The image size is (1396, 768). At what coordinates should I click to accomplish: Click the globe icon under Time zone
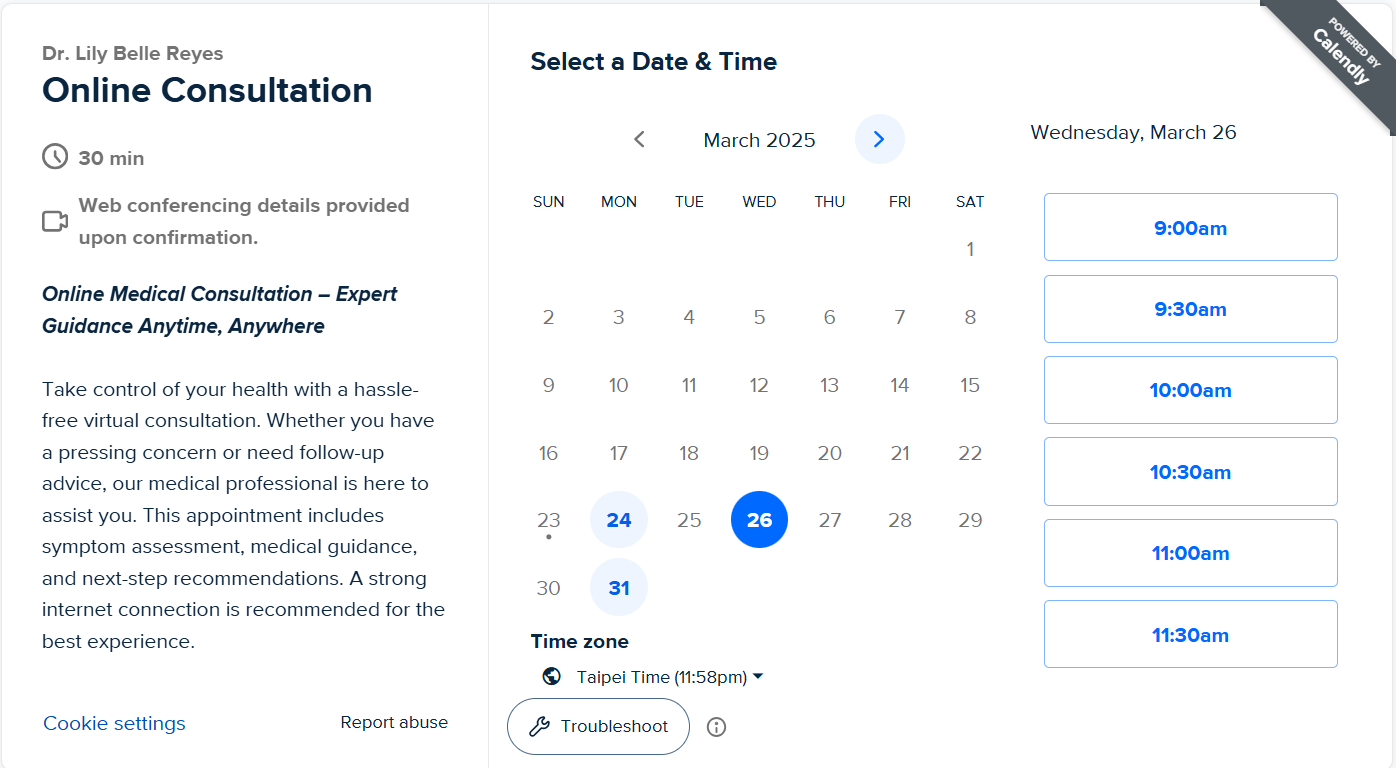551,677
